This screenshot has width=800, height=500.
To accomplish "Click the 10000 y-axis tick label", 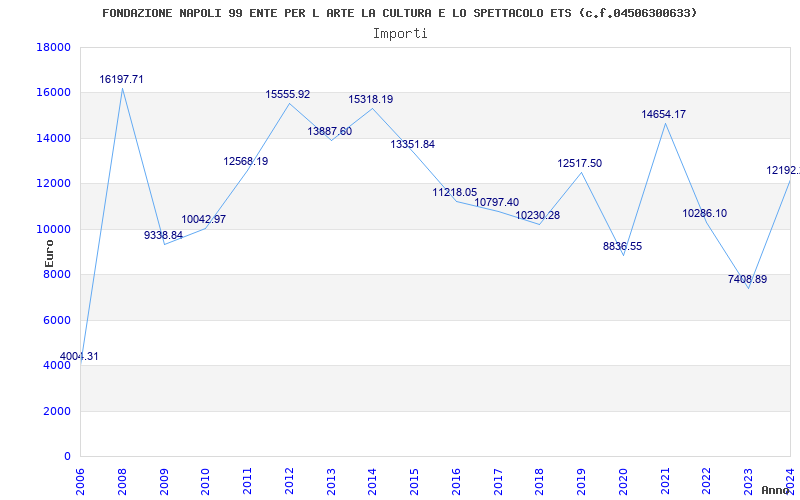I will click(x=54, y=229).
